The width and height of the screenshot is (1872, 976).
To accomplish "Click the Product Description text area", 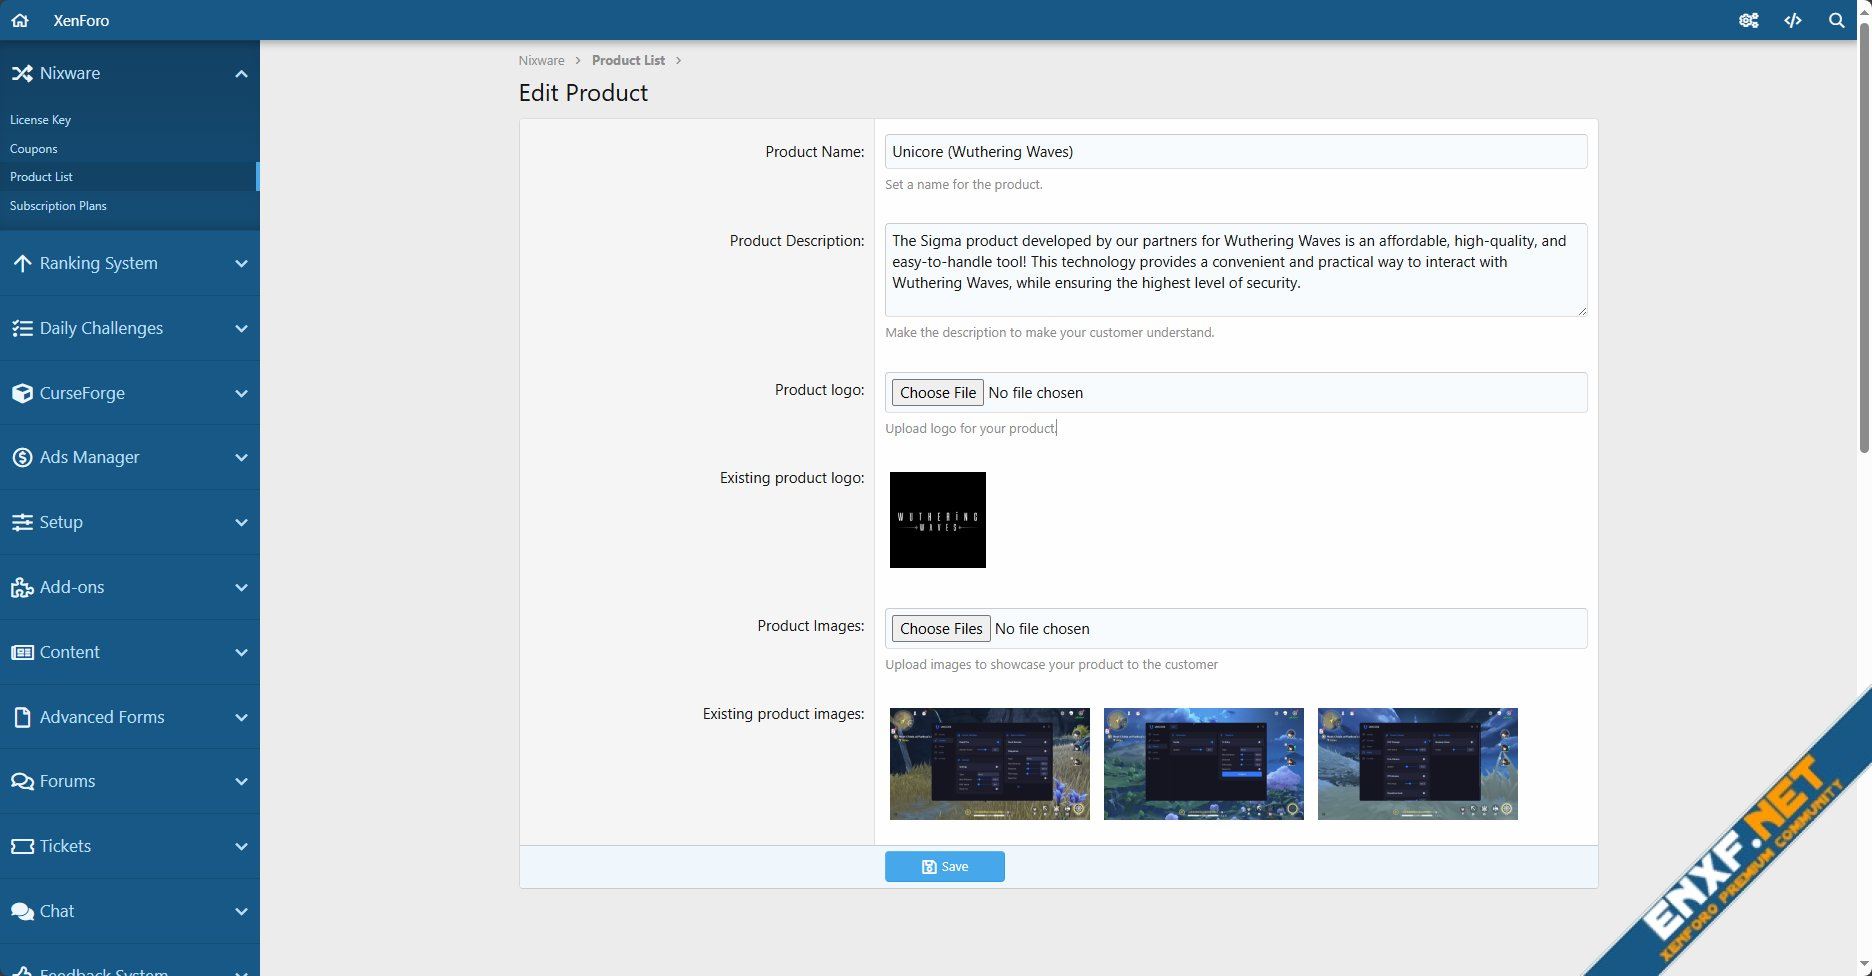I will [x=1236, y=270].
